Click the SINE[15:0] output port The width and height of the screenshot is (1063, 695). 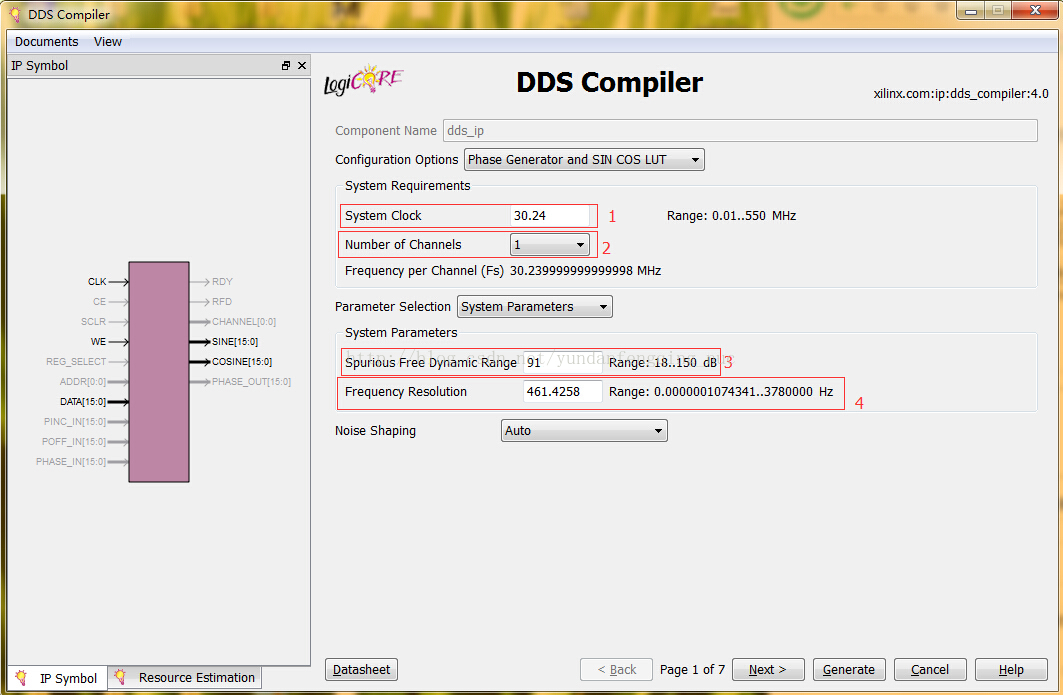click(235, 342)
